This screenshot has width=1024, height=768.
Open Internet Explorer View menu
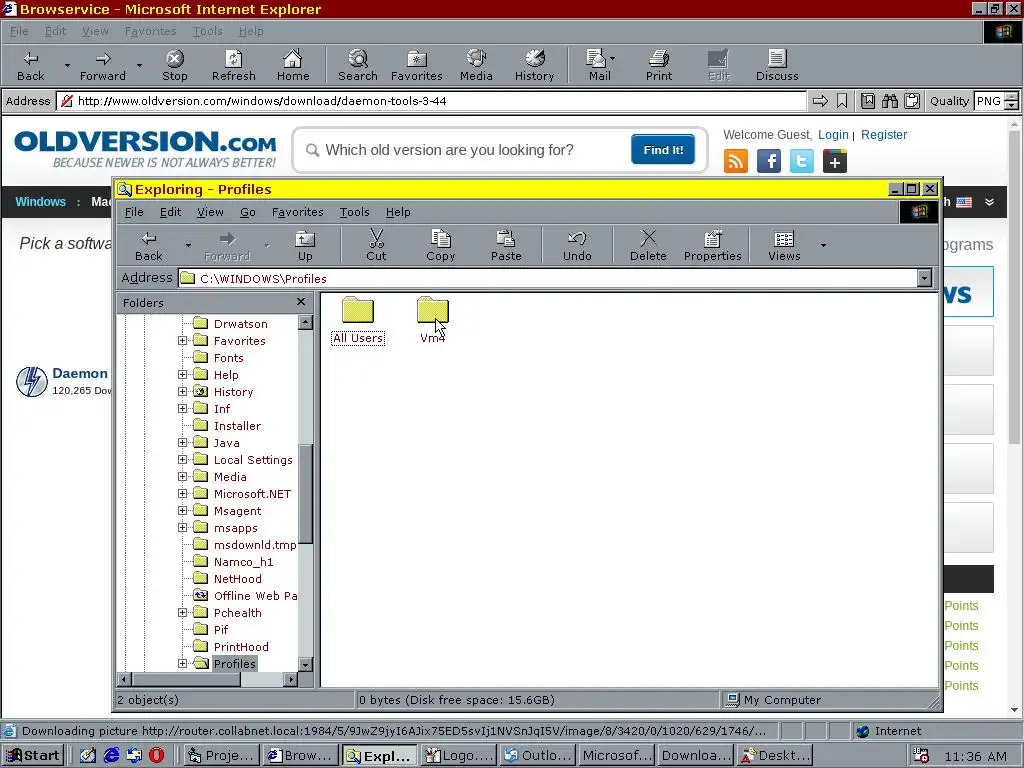click(x=95, y=31)
